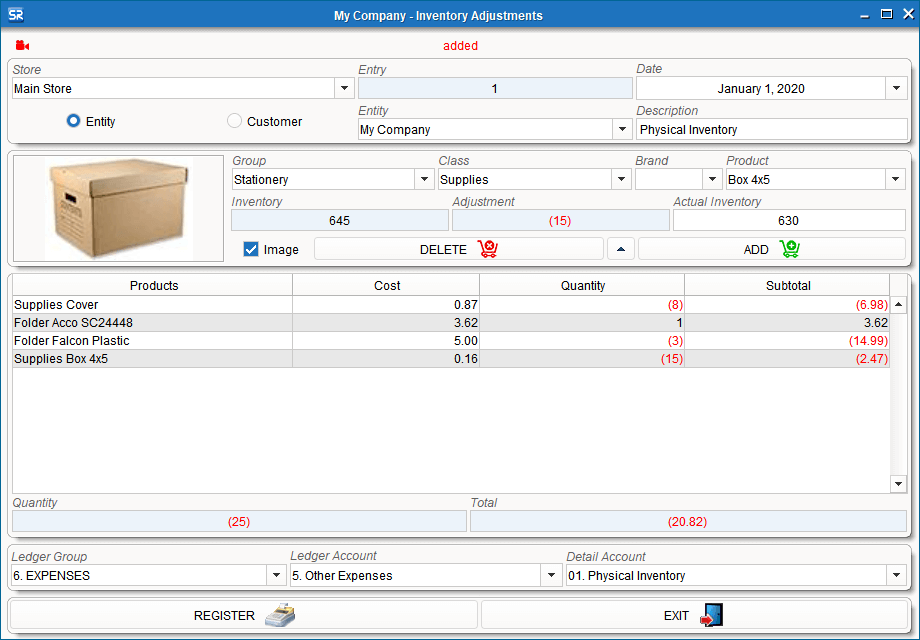Click the Subtotal column header
This screenshot has width=920, height=640.
click(787, 286)
